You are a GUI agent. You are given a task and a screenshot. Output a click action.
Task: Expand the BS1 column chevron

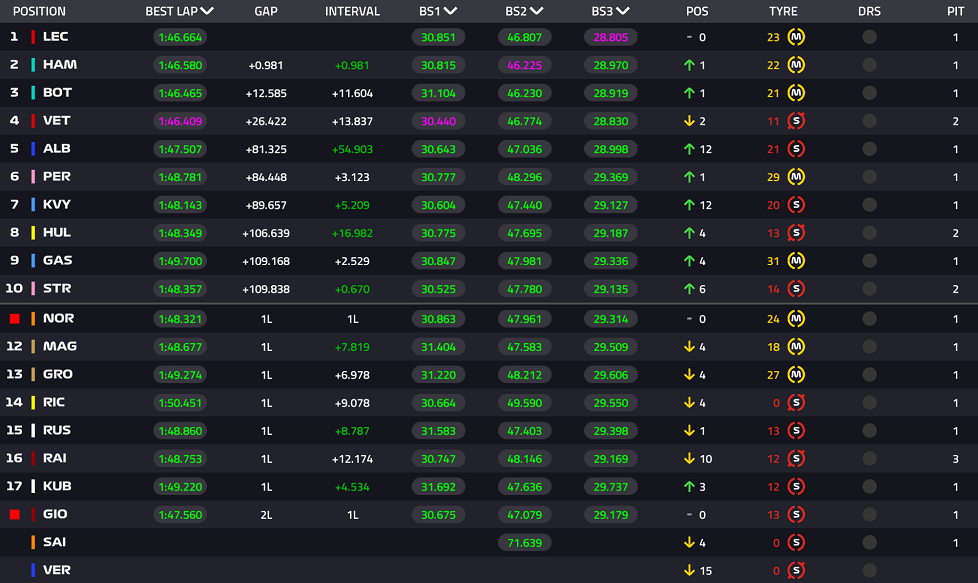click(x=450, y=11)
